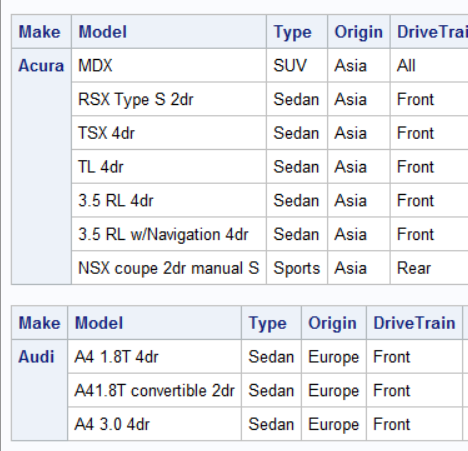Select the All drivetrain cell for MDX
The image size is (468, 451).
[x=429, y=65]
